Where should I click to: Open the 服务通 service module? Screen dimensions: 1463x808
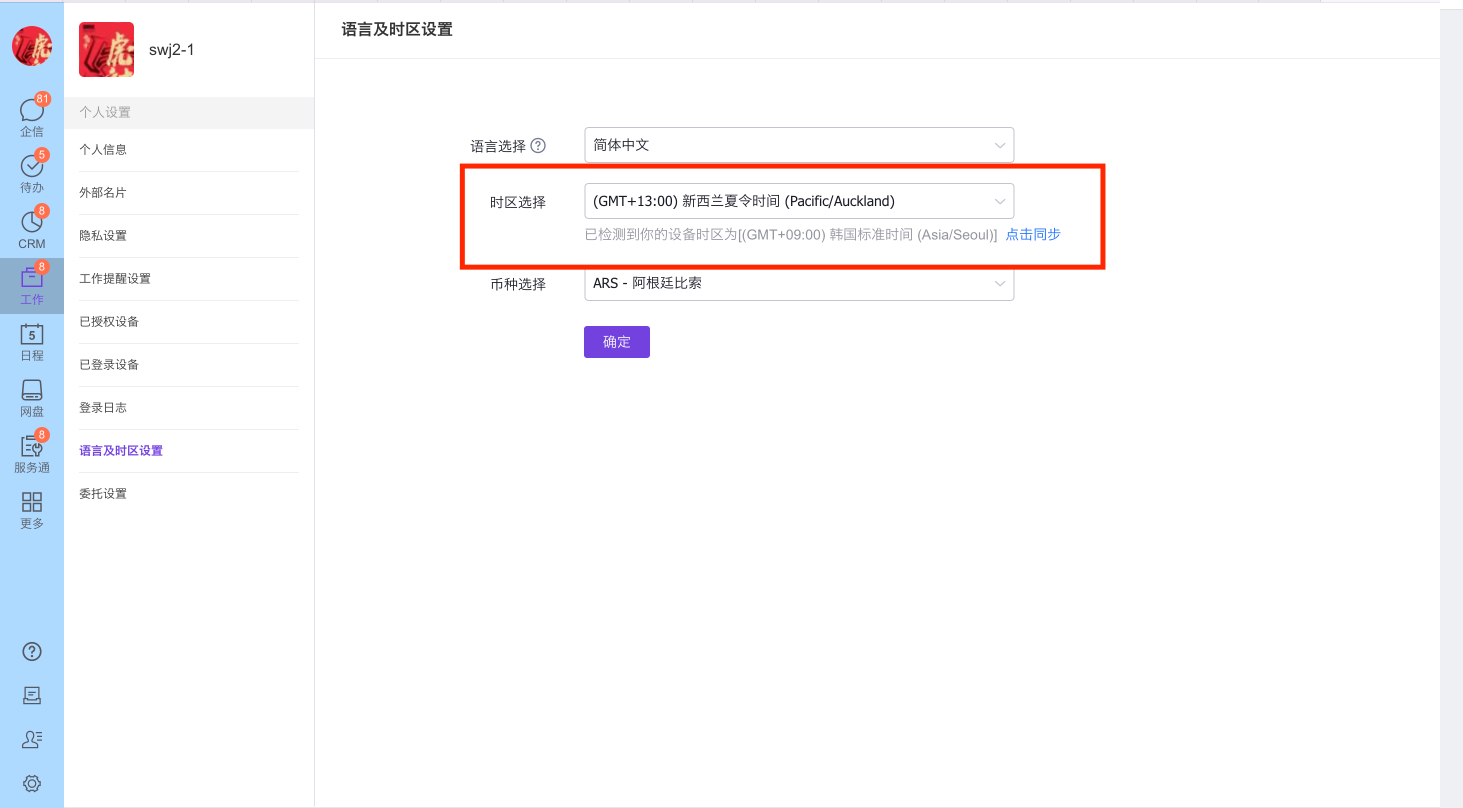(31, 452)
